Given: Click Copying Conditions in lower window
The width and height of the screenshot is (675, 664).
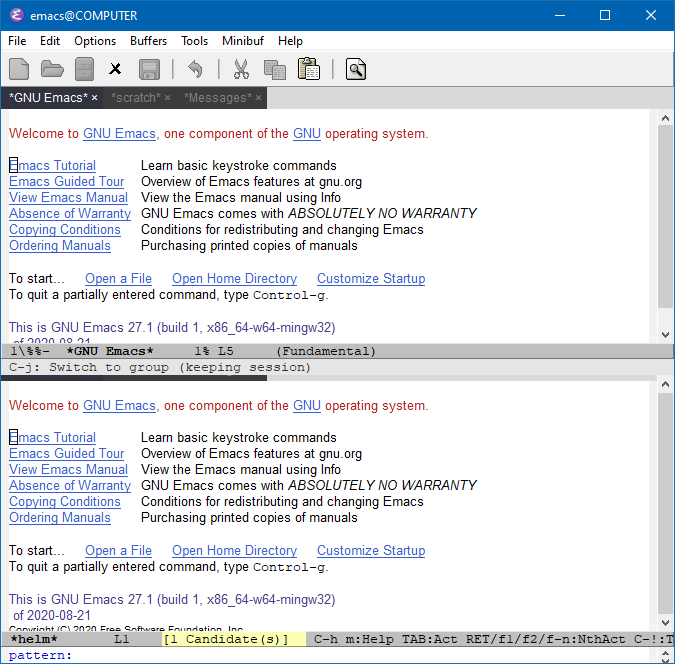Looking at the screenshot, I should [65, 502].
